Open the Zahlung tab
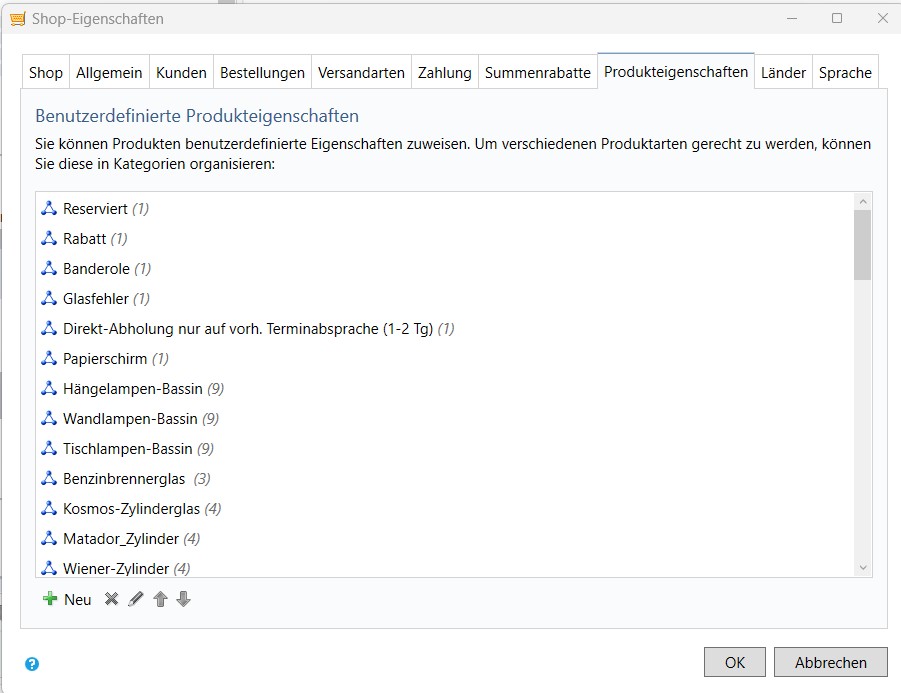 (x=444, y=72)
